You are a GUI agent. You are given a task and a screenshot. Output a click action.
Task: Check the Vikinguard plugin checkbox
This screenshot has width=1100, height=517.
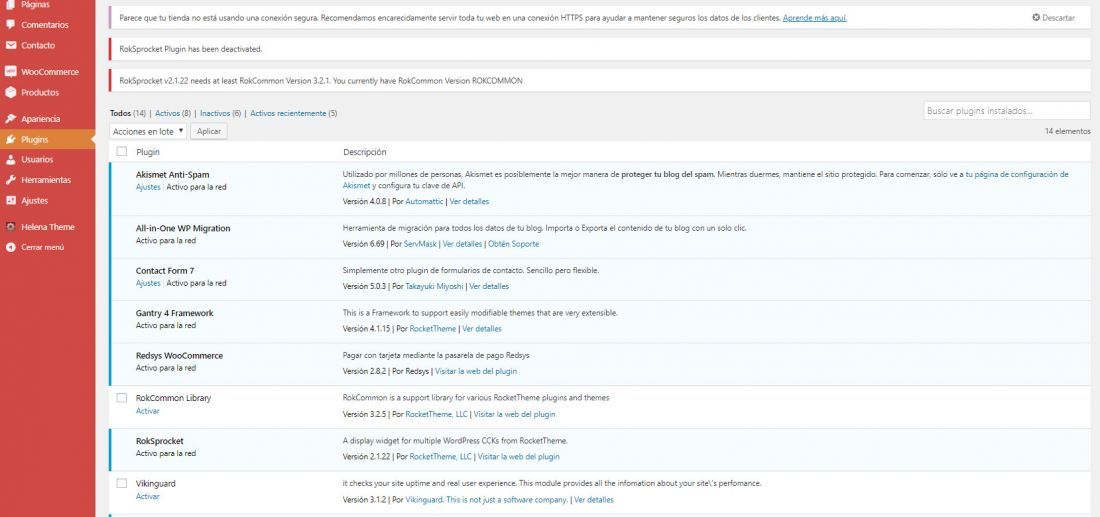coord(122,483)
